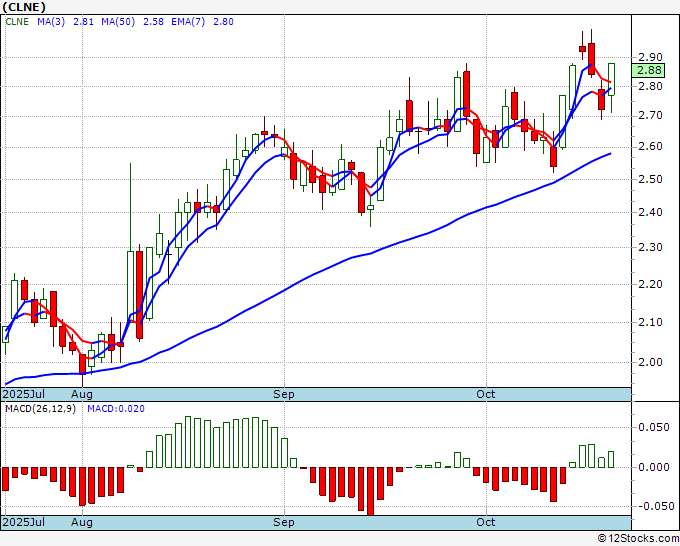
Task: Click the MA(50) line's right end
Action: pyautogui.click(x=610, y=154)
